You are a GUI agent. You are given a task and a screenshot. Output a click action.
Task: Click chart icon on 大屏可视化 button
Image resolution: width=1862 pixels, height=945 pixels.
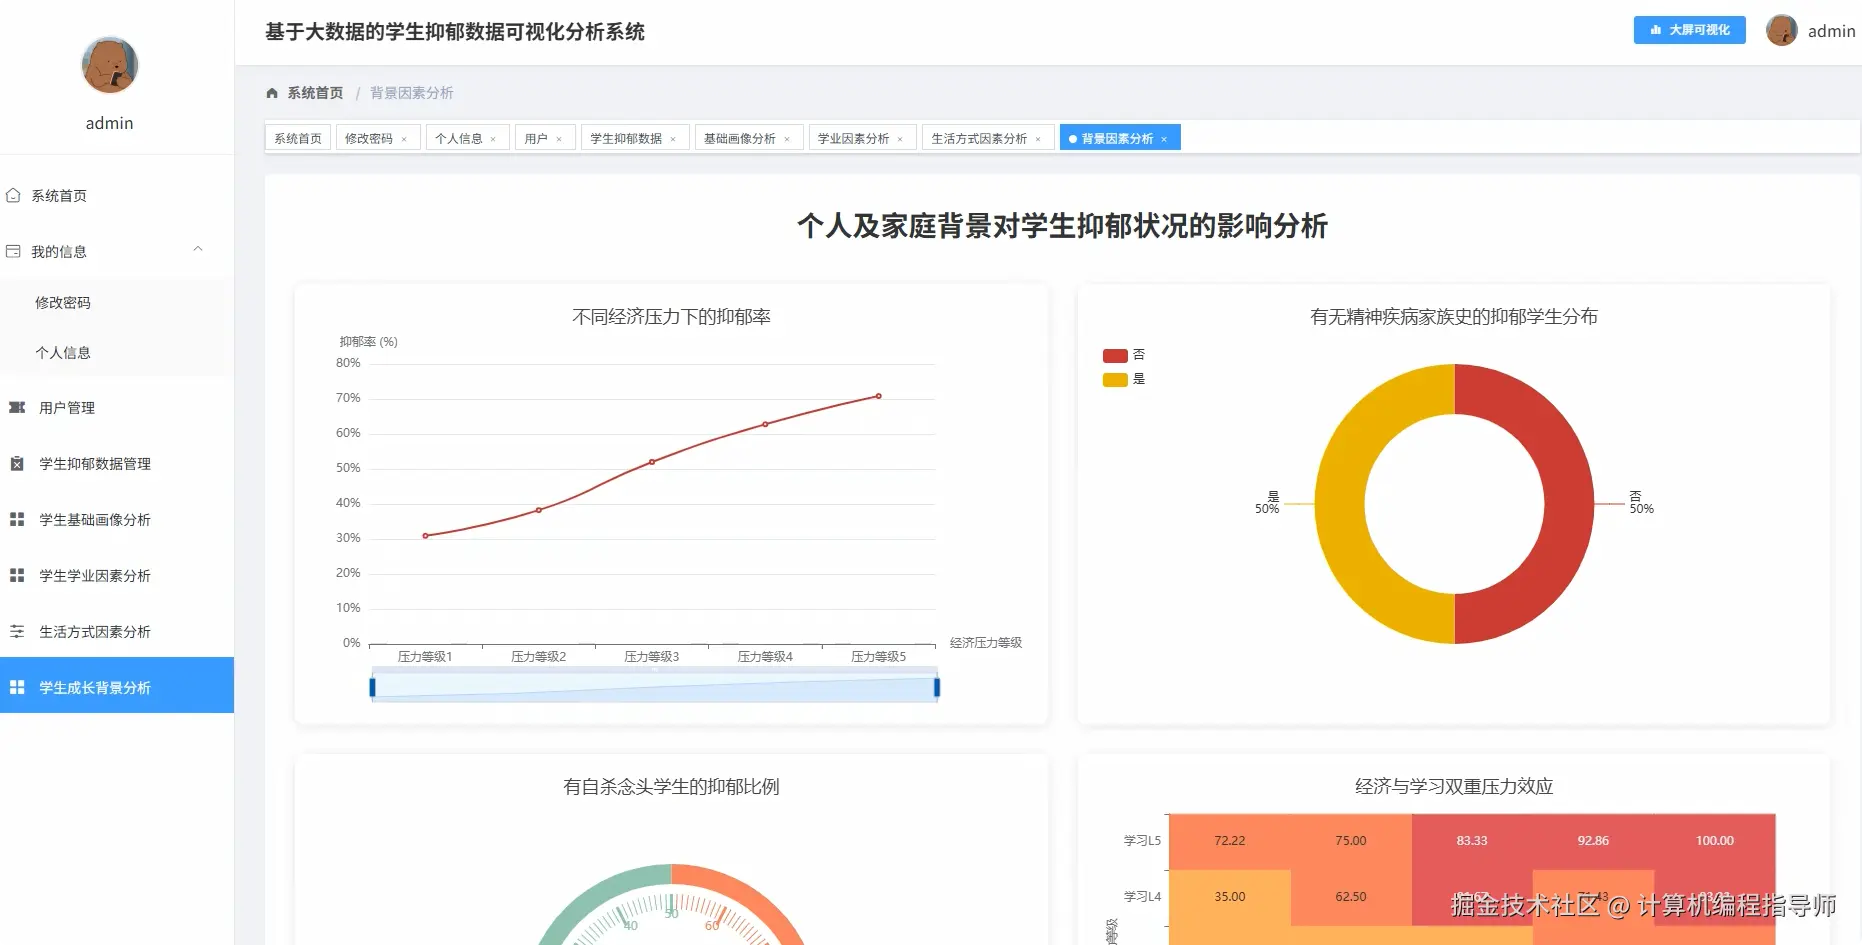point(1656,30)
